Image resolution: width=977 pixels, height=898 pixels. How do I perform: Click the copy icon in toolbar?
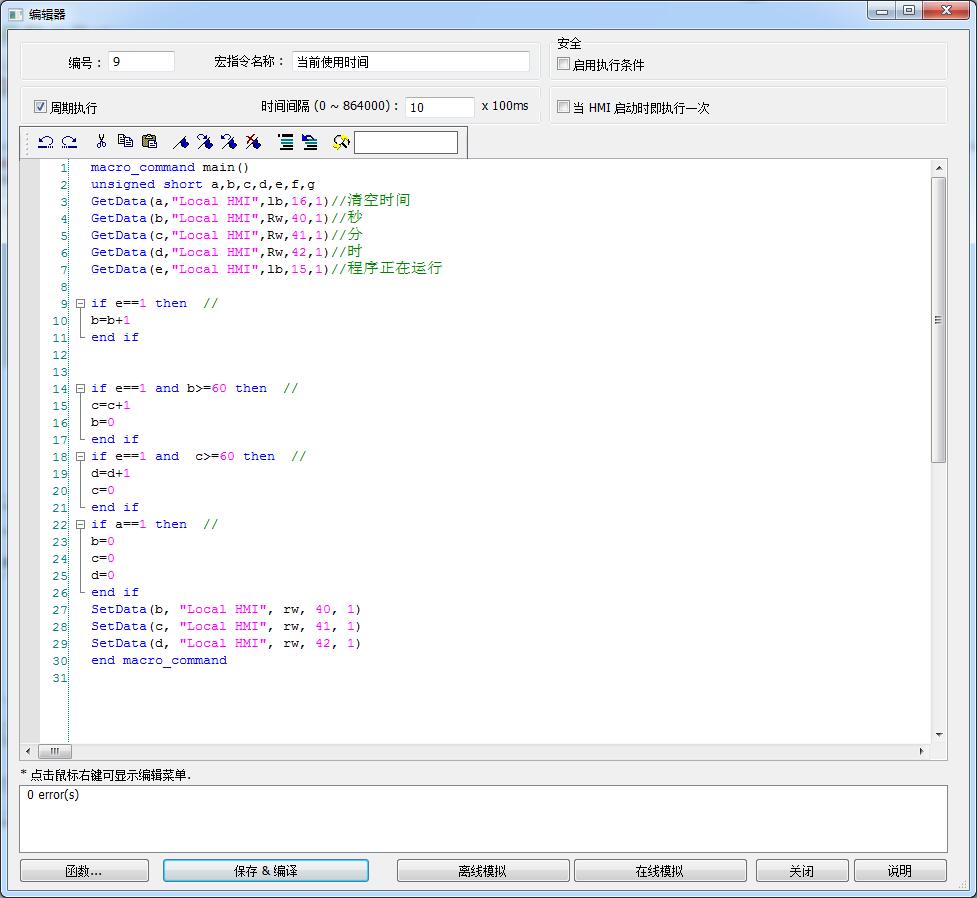[x=125, y=142]
